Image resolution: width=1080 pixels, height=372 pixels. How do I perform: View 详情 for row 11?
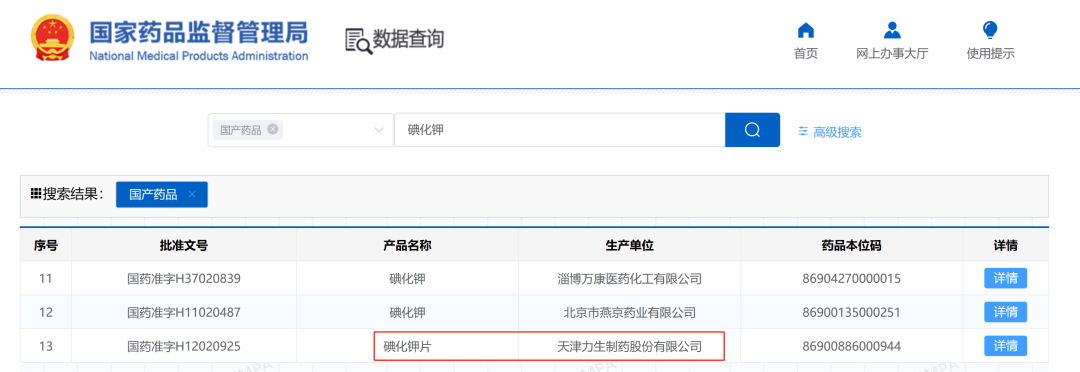coord(1005,279)
